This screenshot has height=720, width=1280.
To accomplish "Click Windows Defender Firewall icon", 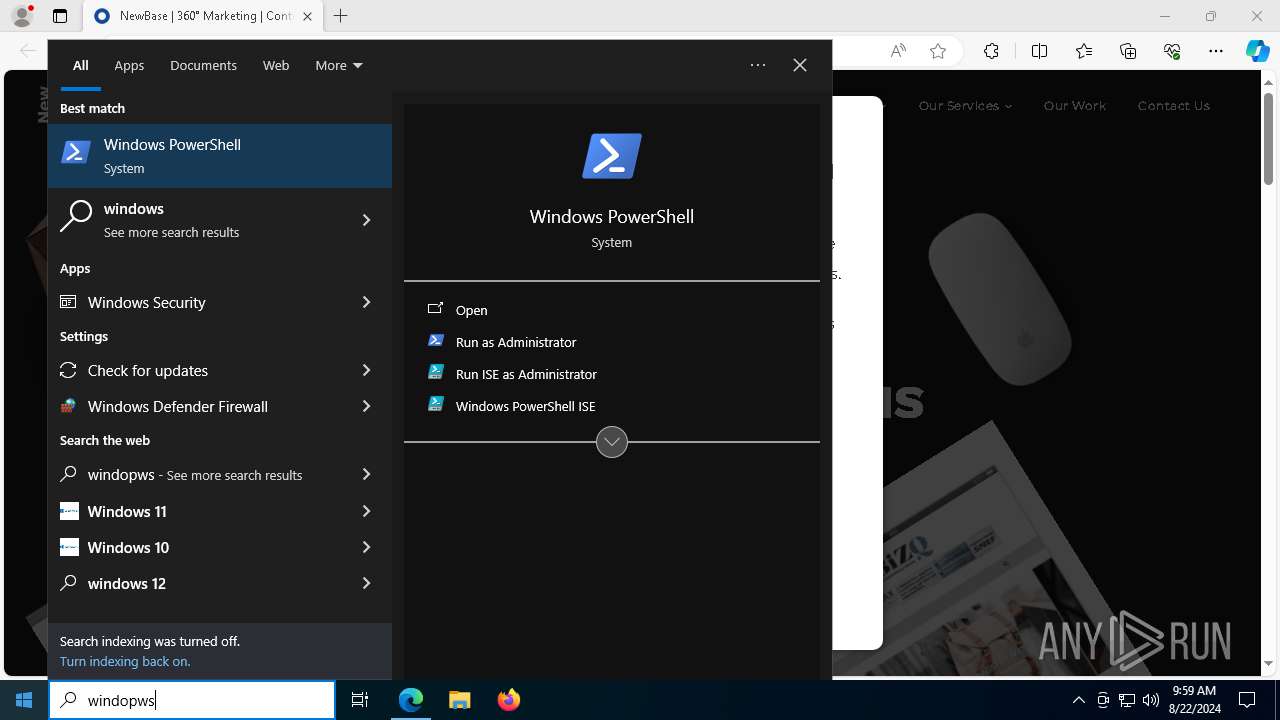I will pyautogui.click(x=68, y=406).
